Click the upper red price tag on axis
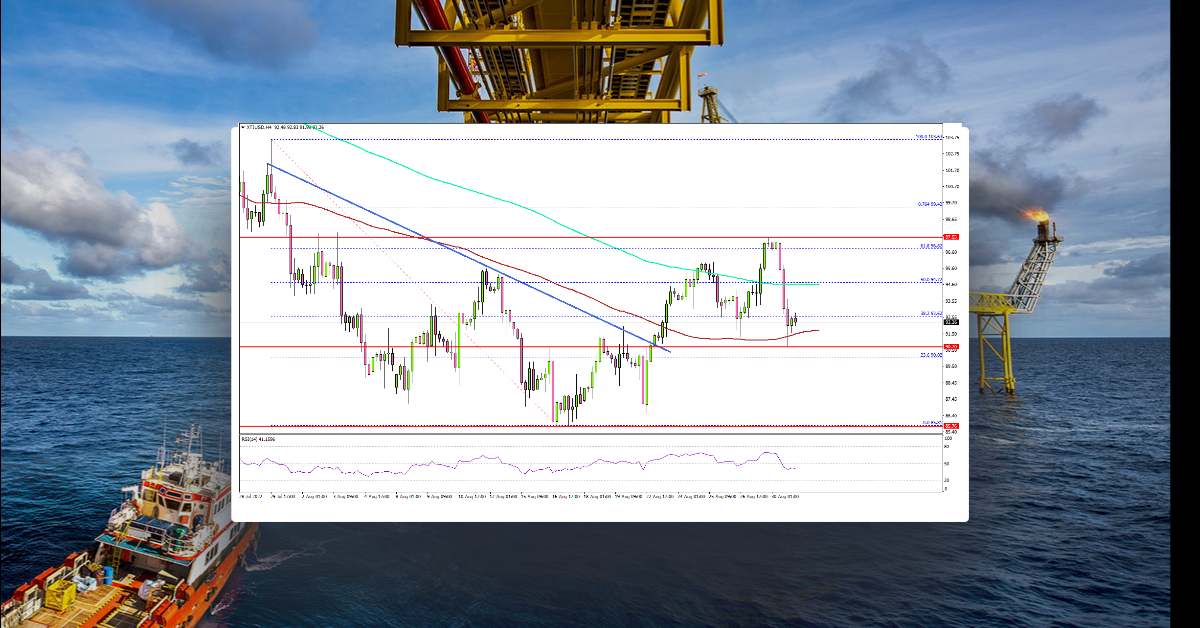This screenshot has width=1200, height=628. pyautogui.click(x=952, y=237)
